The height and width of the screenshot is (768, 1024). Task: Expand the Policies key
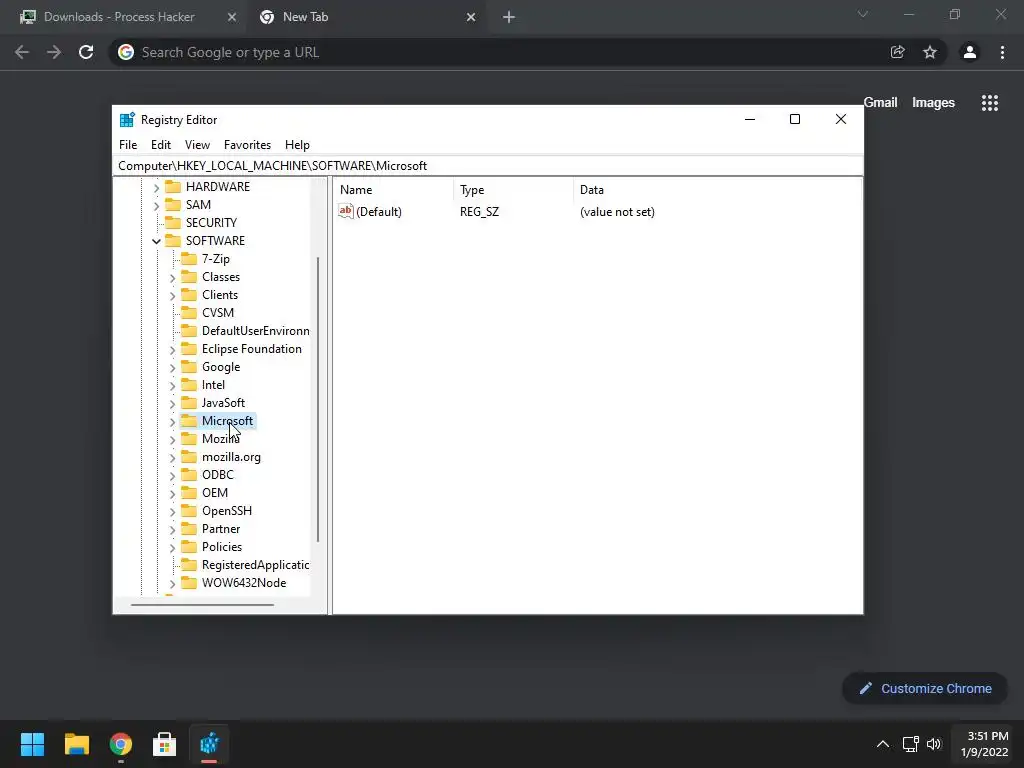(x=172, y=548)
